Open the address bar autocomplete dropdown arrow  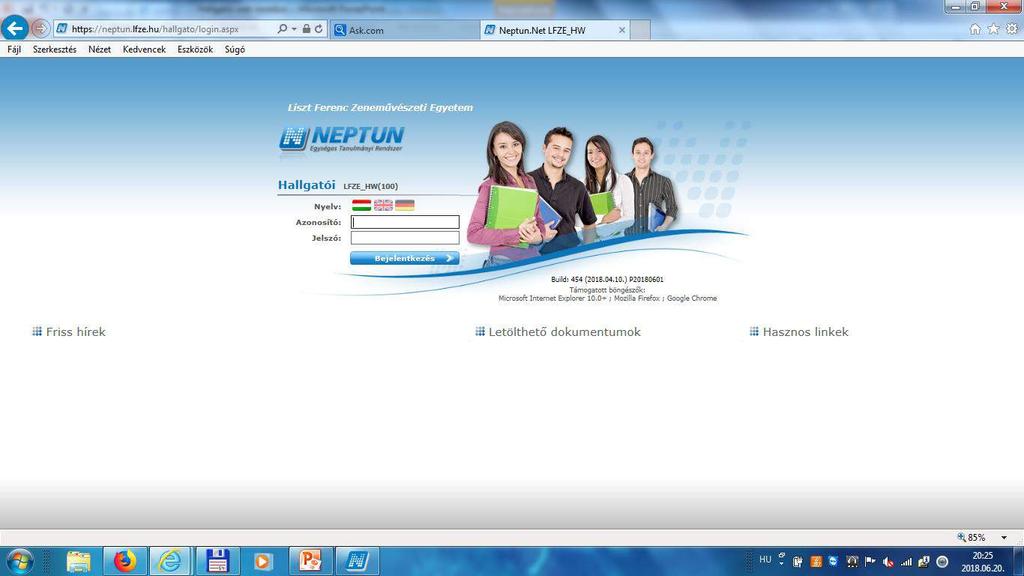(x=294, y=29)
